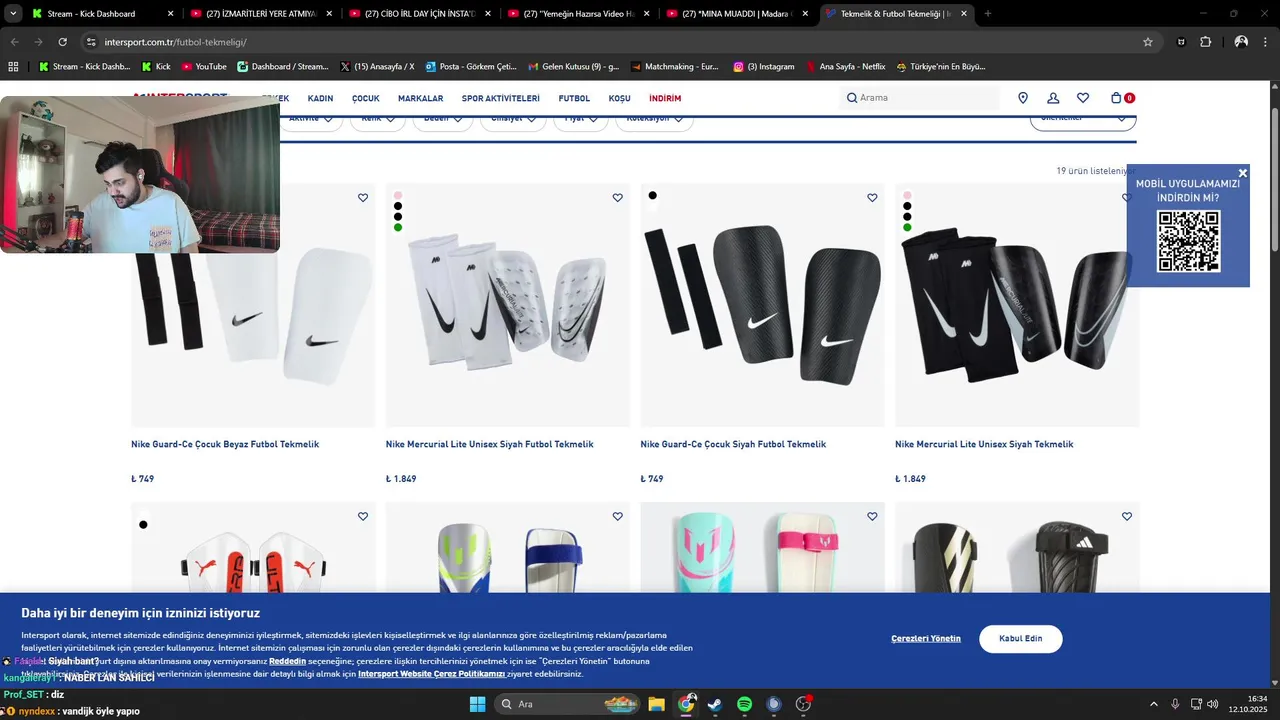1280x720 pixels.
Task: Open the KADIN menu
Action: (x=320, y=99)
